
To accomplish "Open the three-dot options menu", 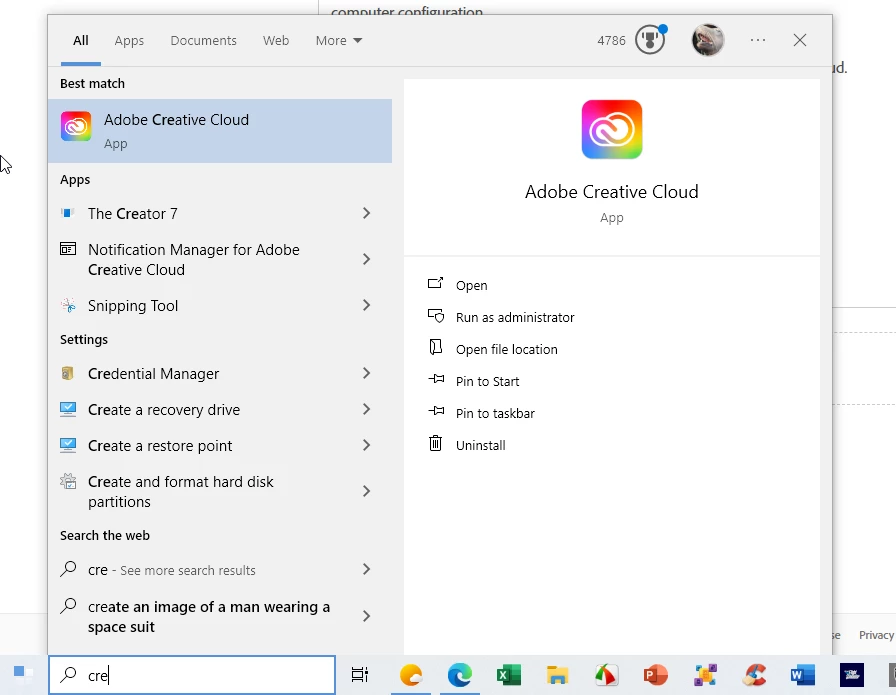I will 758,40.
